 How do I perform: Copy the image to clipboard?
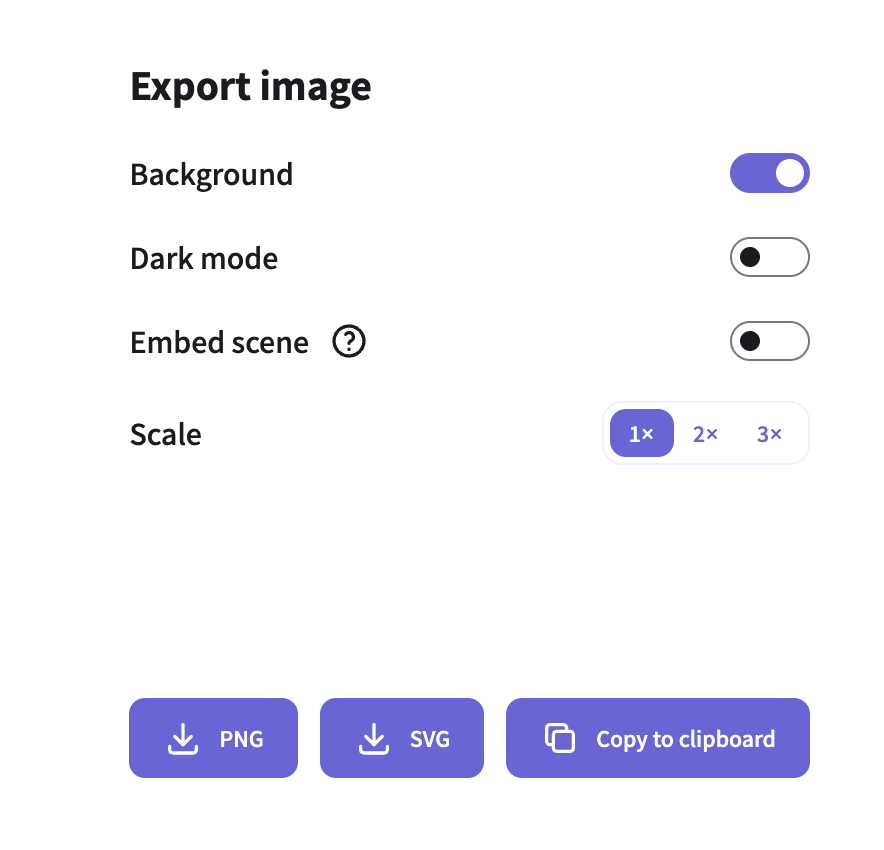coord(657,738)
